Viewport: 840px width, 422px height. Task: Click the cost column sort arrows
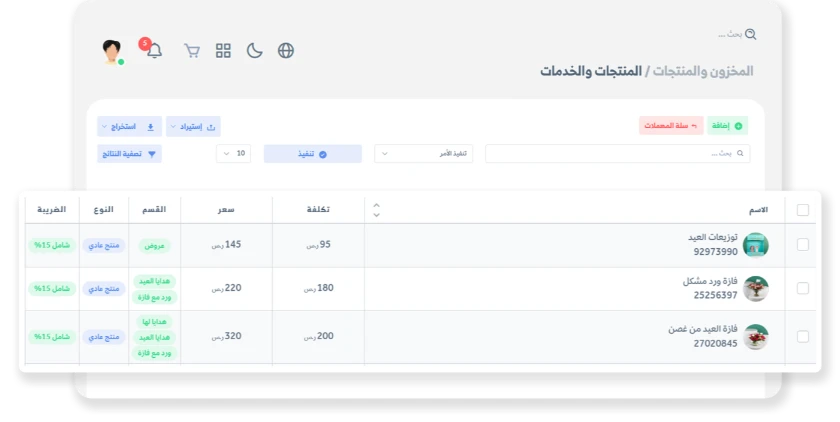coord(376,210)
